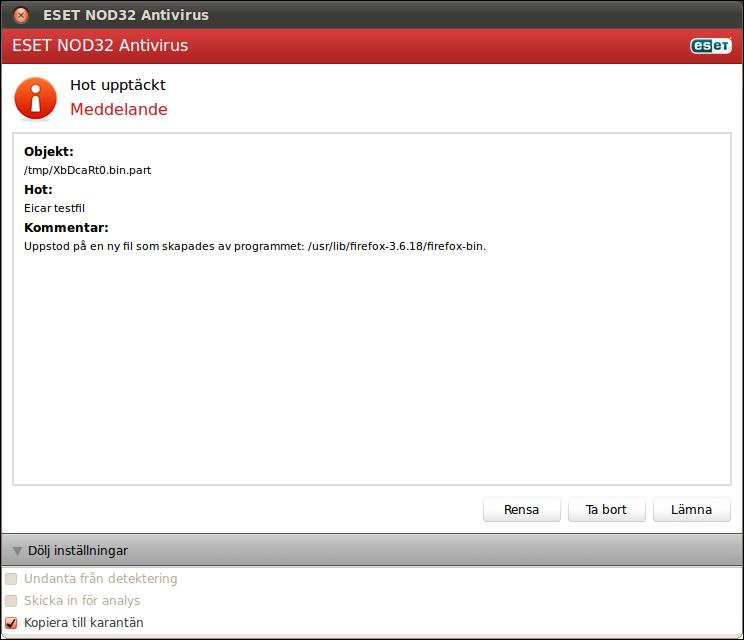Choose the Lämna button
The height and width of the screenshot is (640, 744).
coord(691,510)
